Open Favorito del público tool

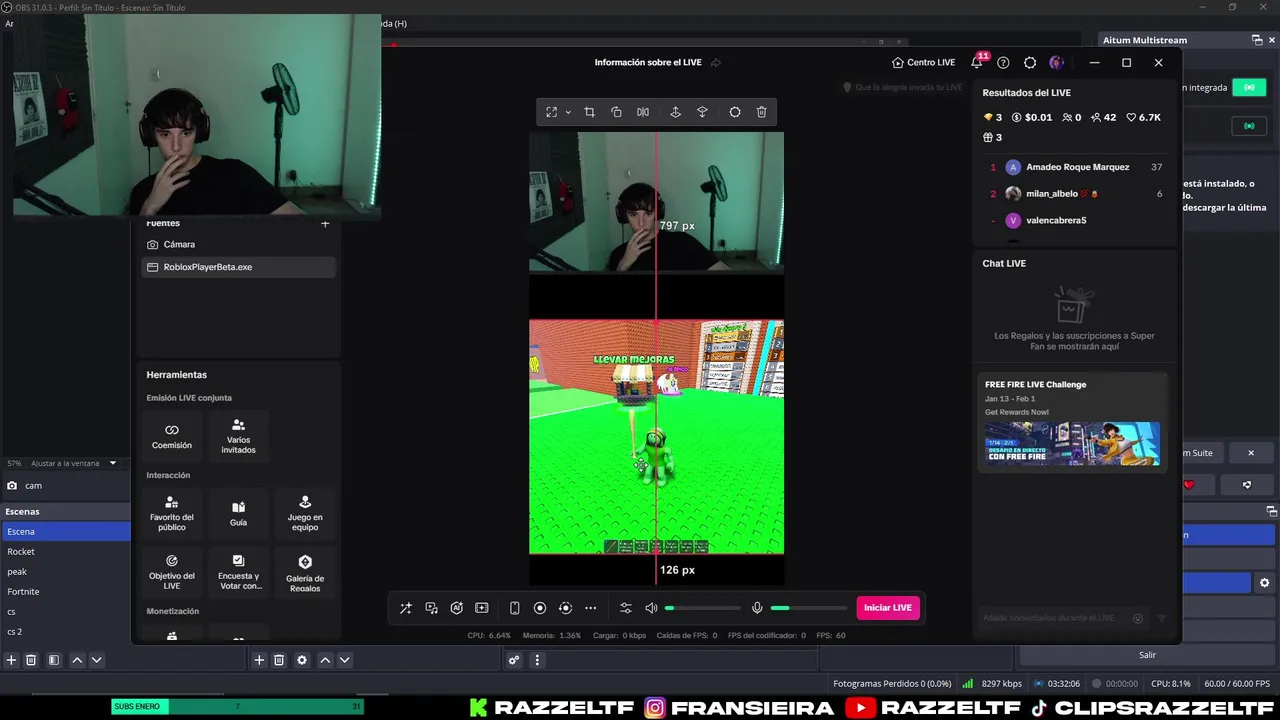(172, 514)
